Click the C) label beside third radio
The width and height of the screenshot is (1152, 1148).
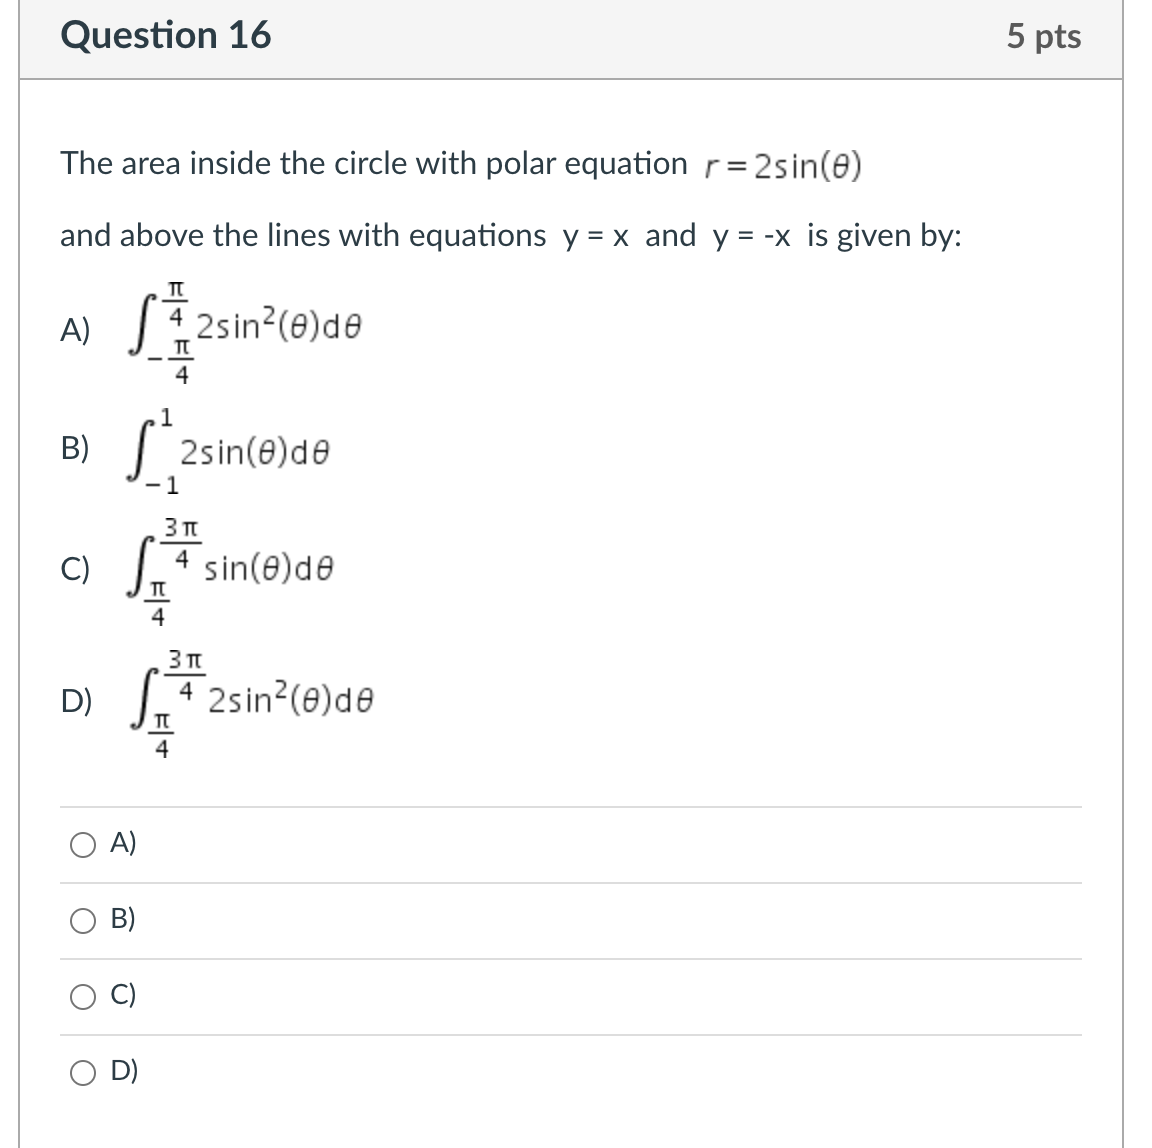(x=123, y=994)
